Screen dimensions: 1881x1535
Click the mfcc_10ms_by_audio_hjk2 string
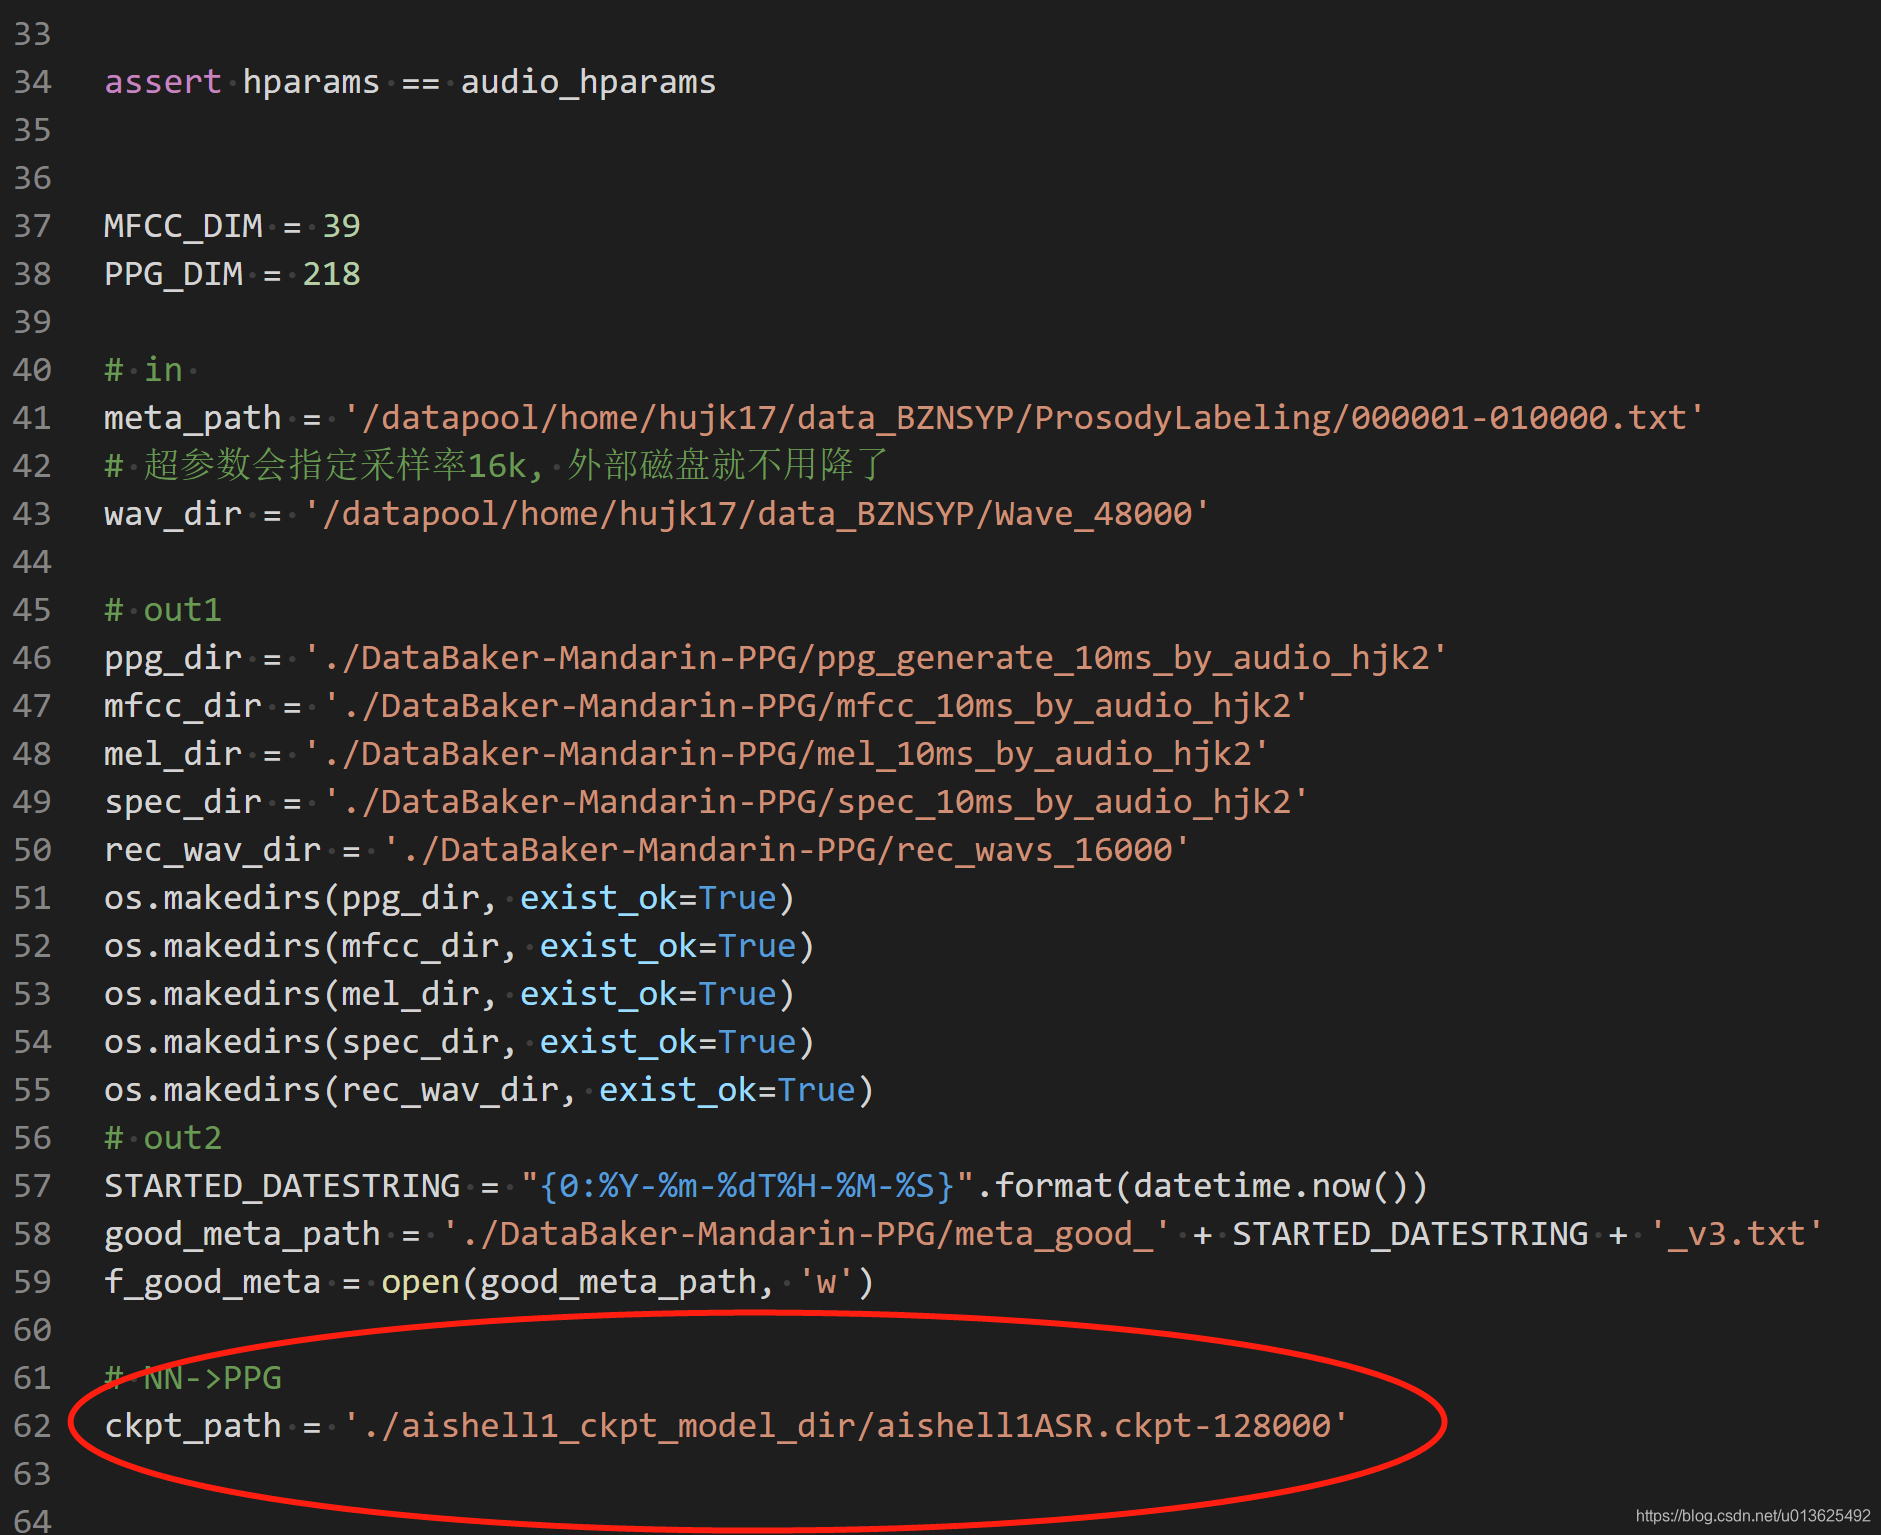[x=816, y=706]
